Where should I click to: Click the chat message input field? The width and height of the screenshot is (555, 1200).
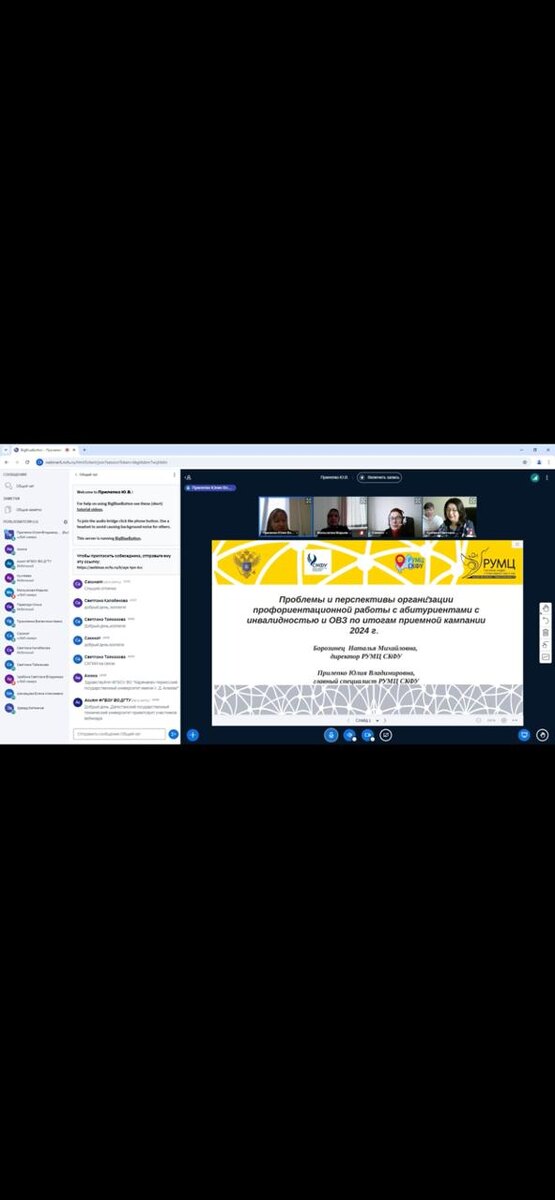[x=119, y=734]
